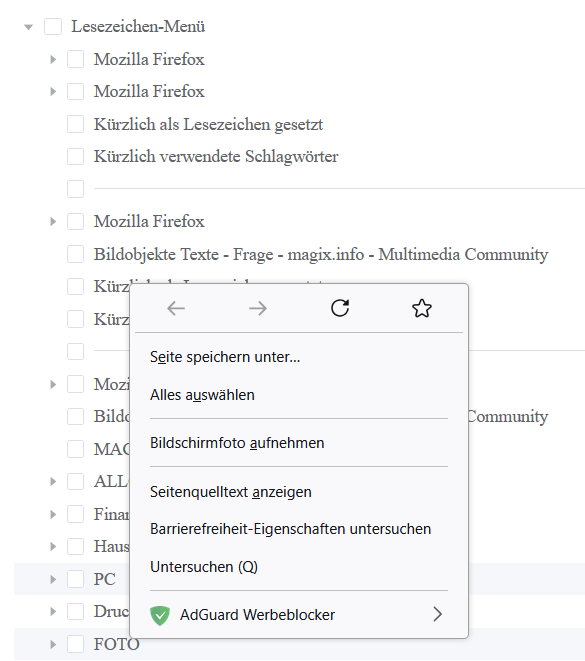Screen dimensions: 585x661
Task: Tick the Druc folder checkbox
Action: click(75, 611)
